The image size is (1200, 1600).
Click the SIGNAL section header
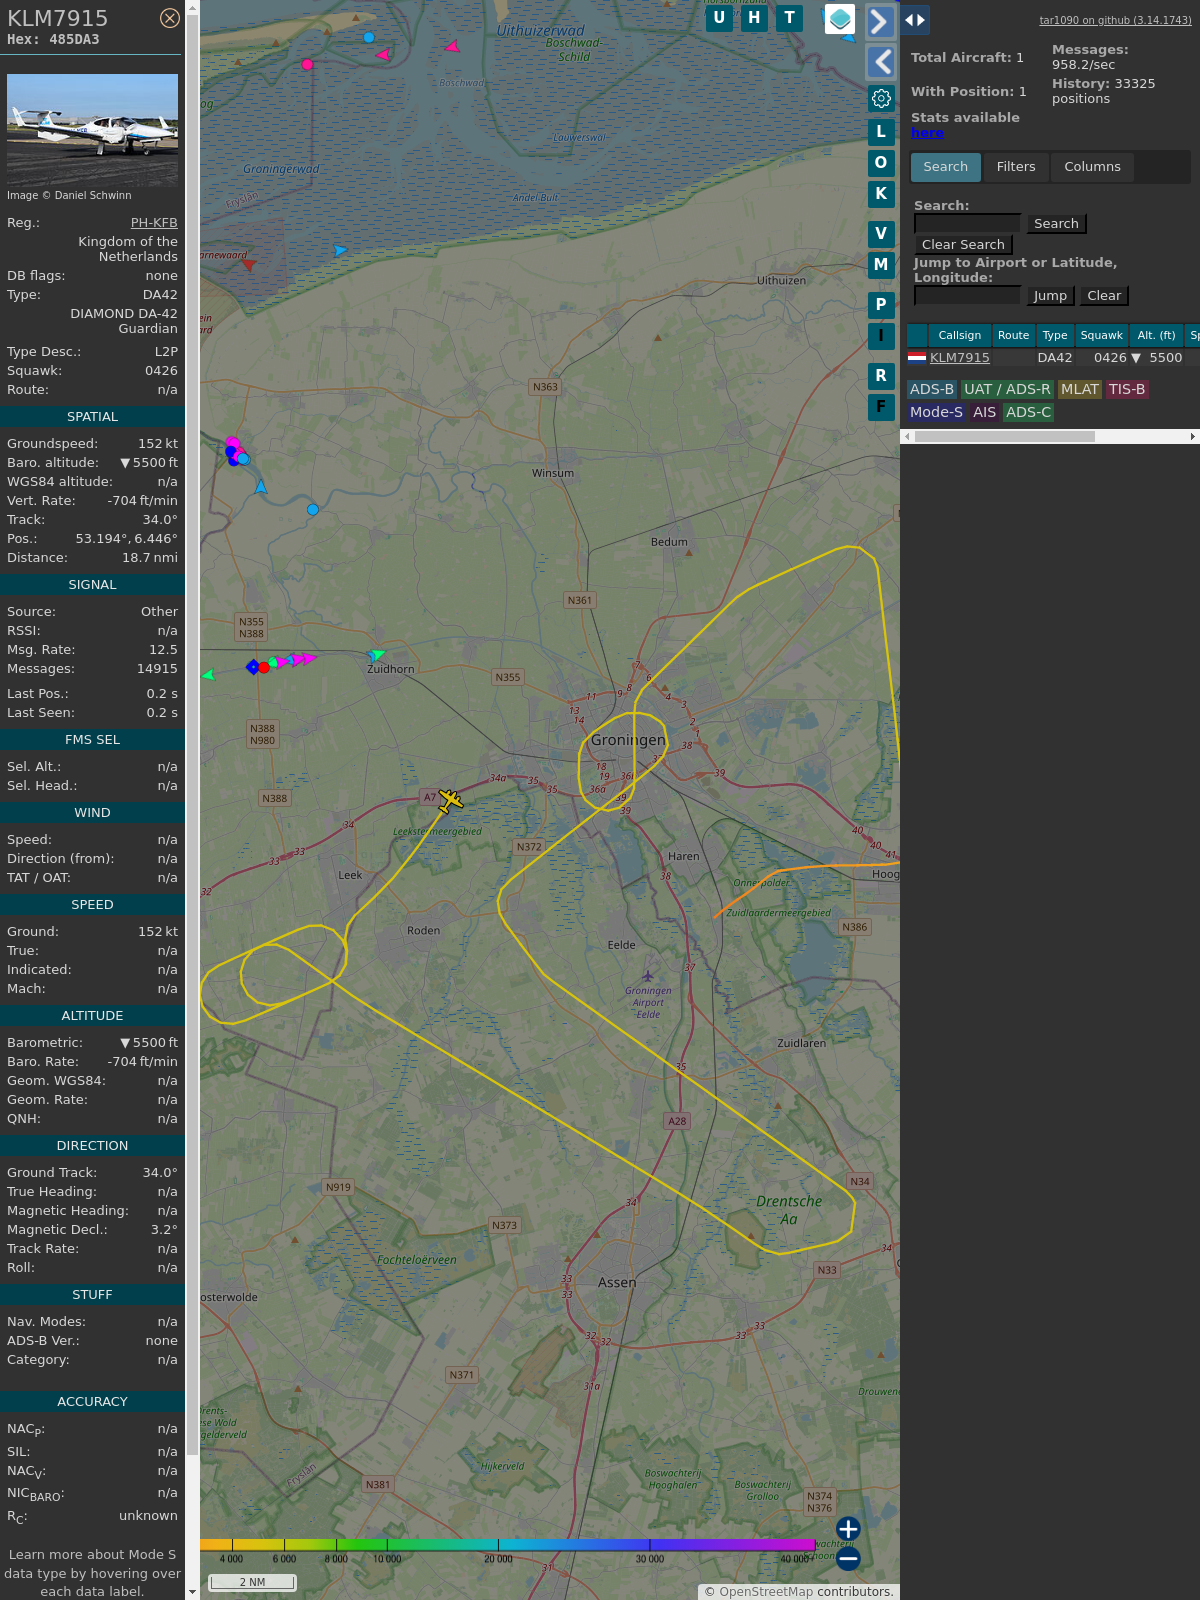click(x=92, y=585)
